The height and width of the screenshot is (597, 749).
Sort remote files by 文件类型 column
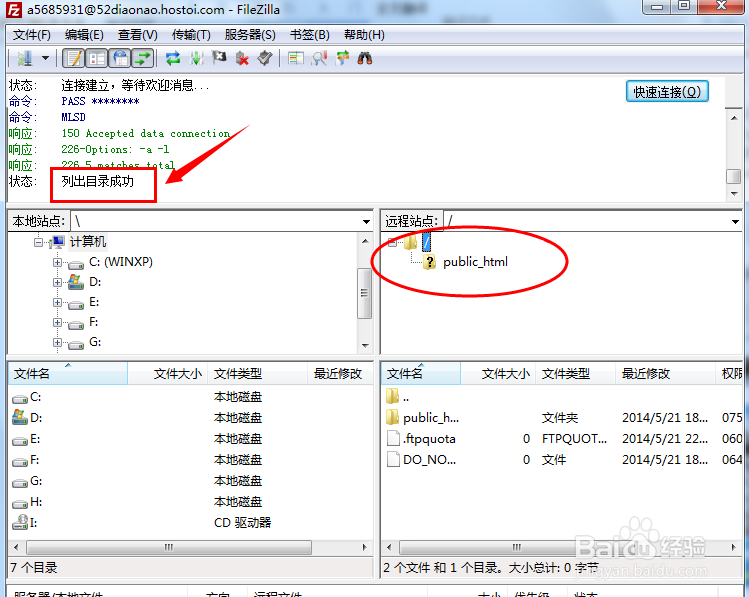coord(575,373)
